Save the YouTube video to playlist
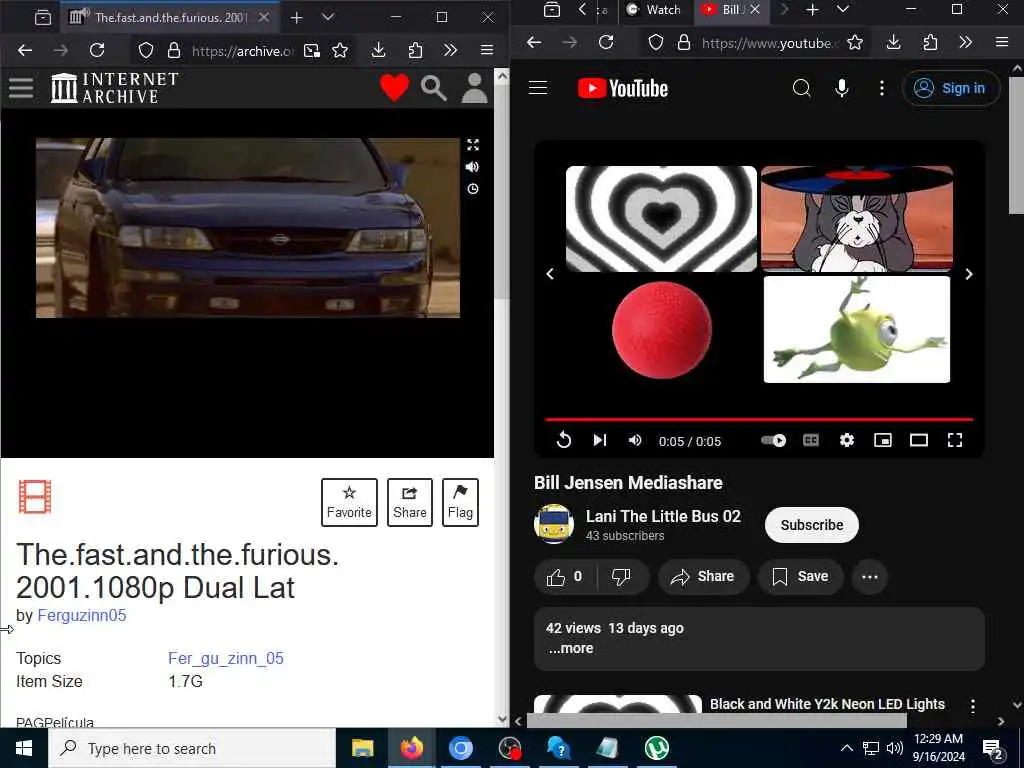 tap(800, 577)
